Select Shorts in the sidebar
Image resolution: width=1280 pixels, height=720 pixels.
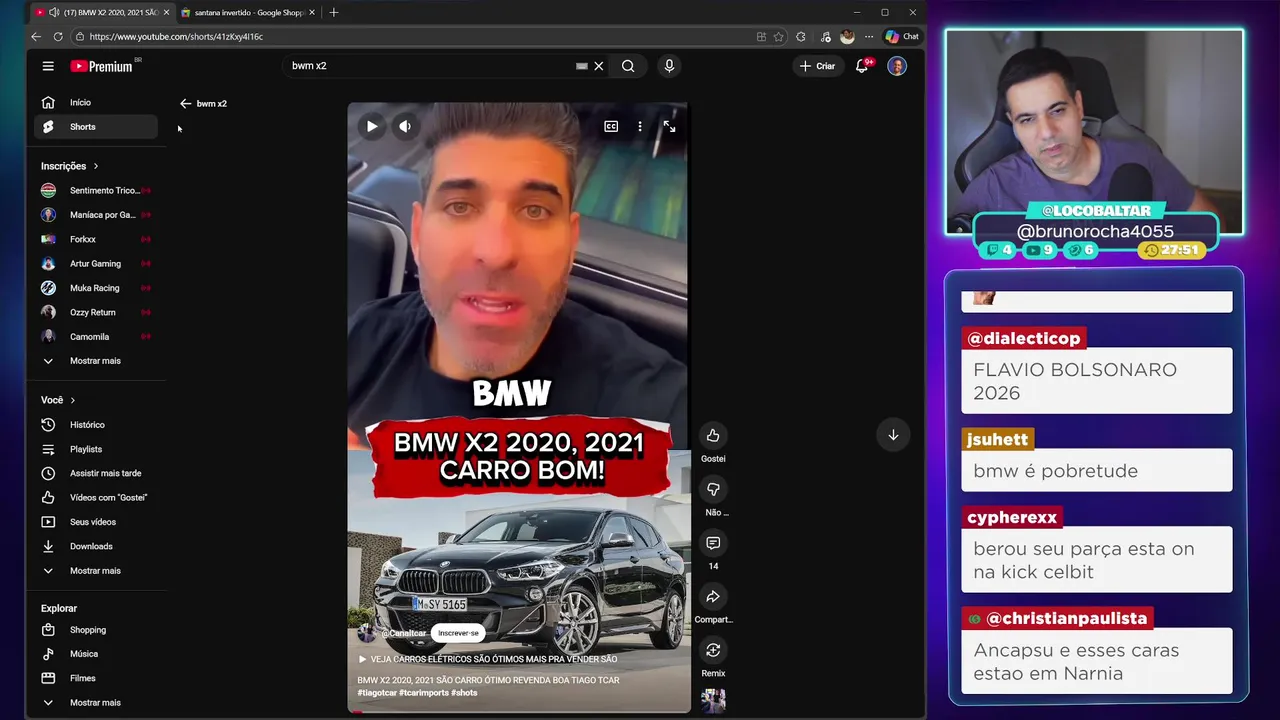(96, 127)
